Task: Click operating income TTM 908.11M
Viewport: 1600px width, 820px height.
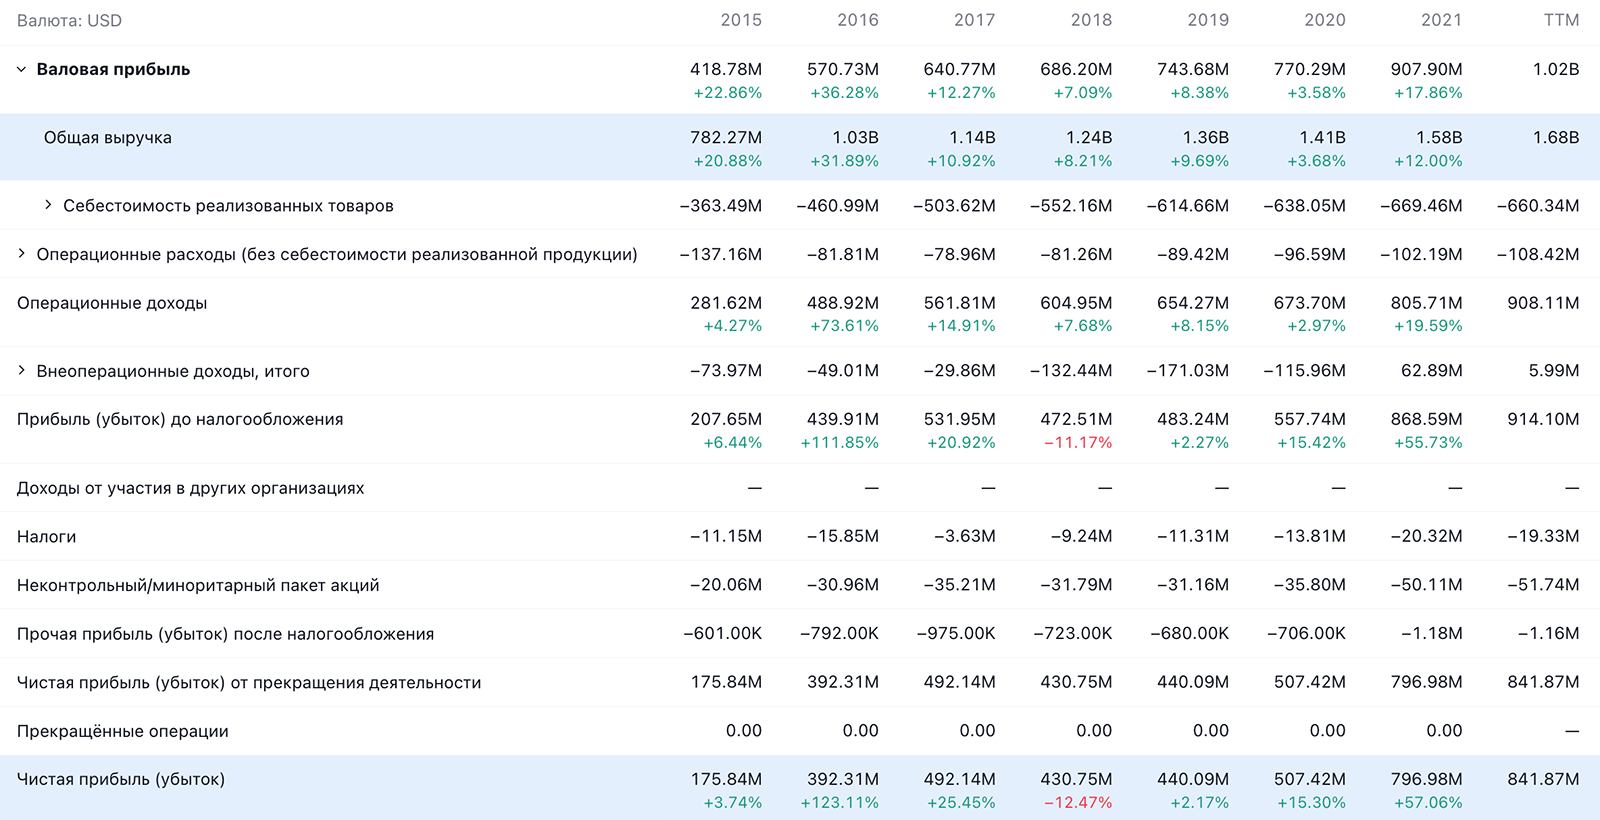Action: click(x=1543, y=303)
